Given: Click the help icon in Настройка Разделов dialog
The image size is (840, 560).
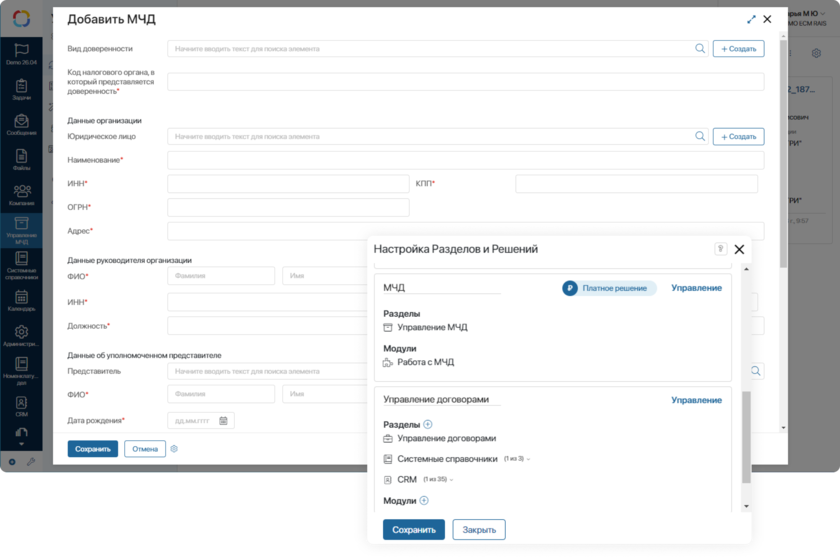Looking at the screenshot, I should point(719,249).
